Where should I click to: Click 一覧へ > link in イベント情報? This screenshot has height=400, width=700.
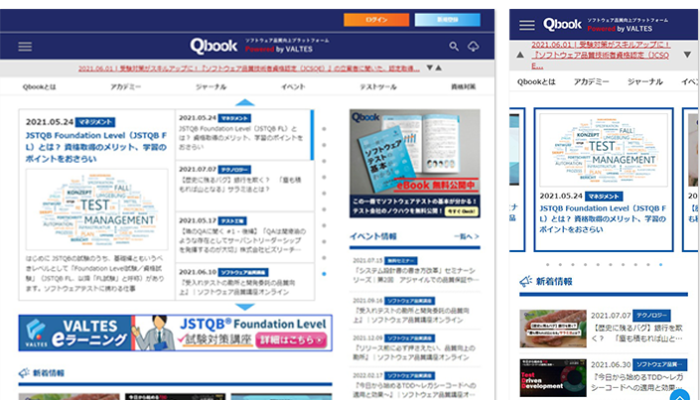[467, 236]
